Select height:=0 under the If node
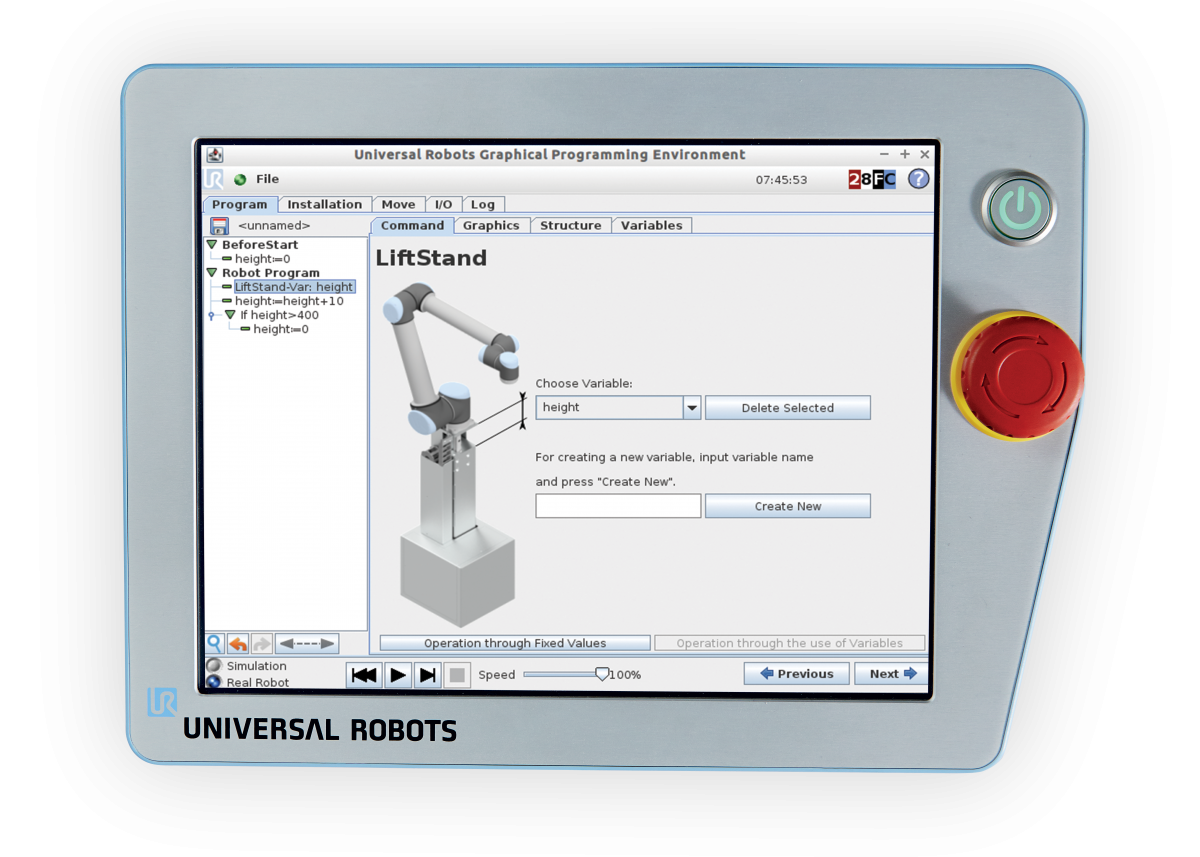The image size is (1200, 857). tap(281, 329)
